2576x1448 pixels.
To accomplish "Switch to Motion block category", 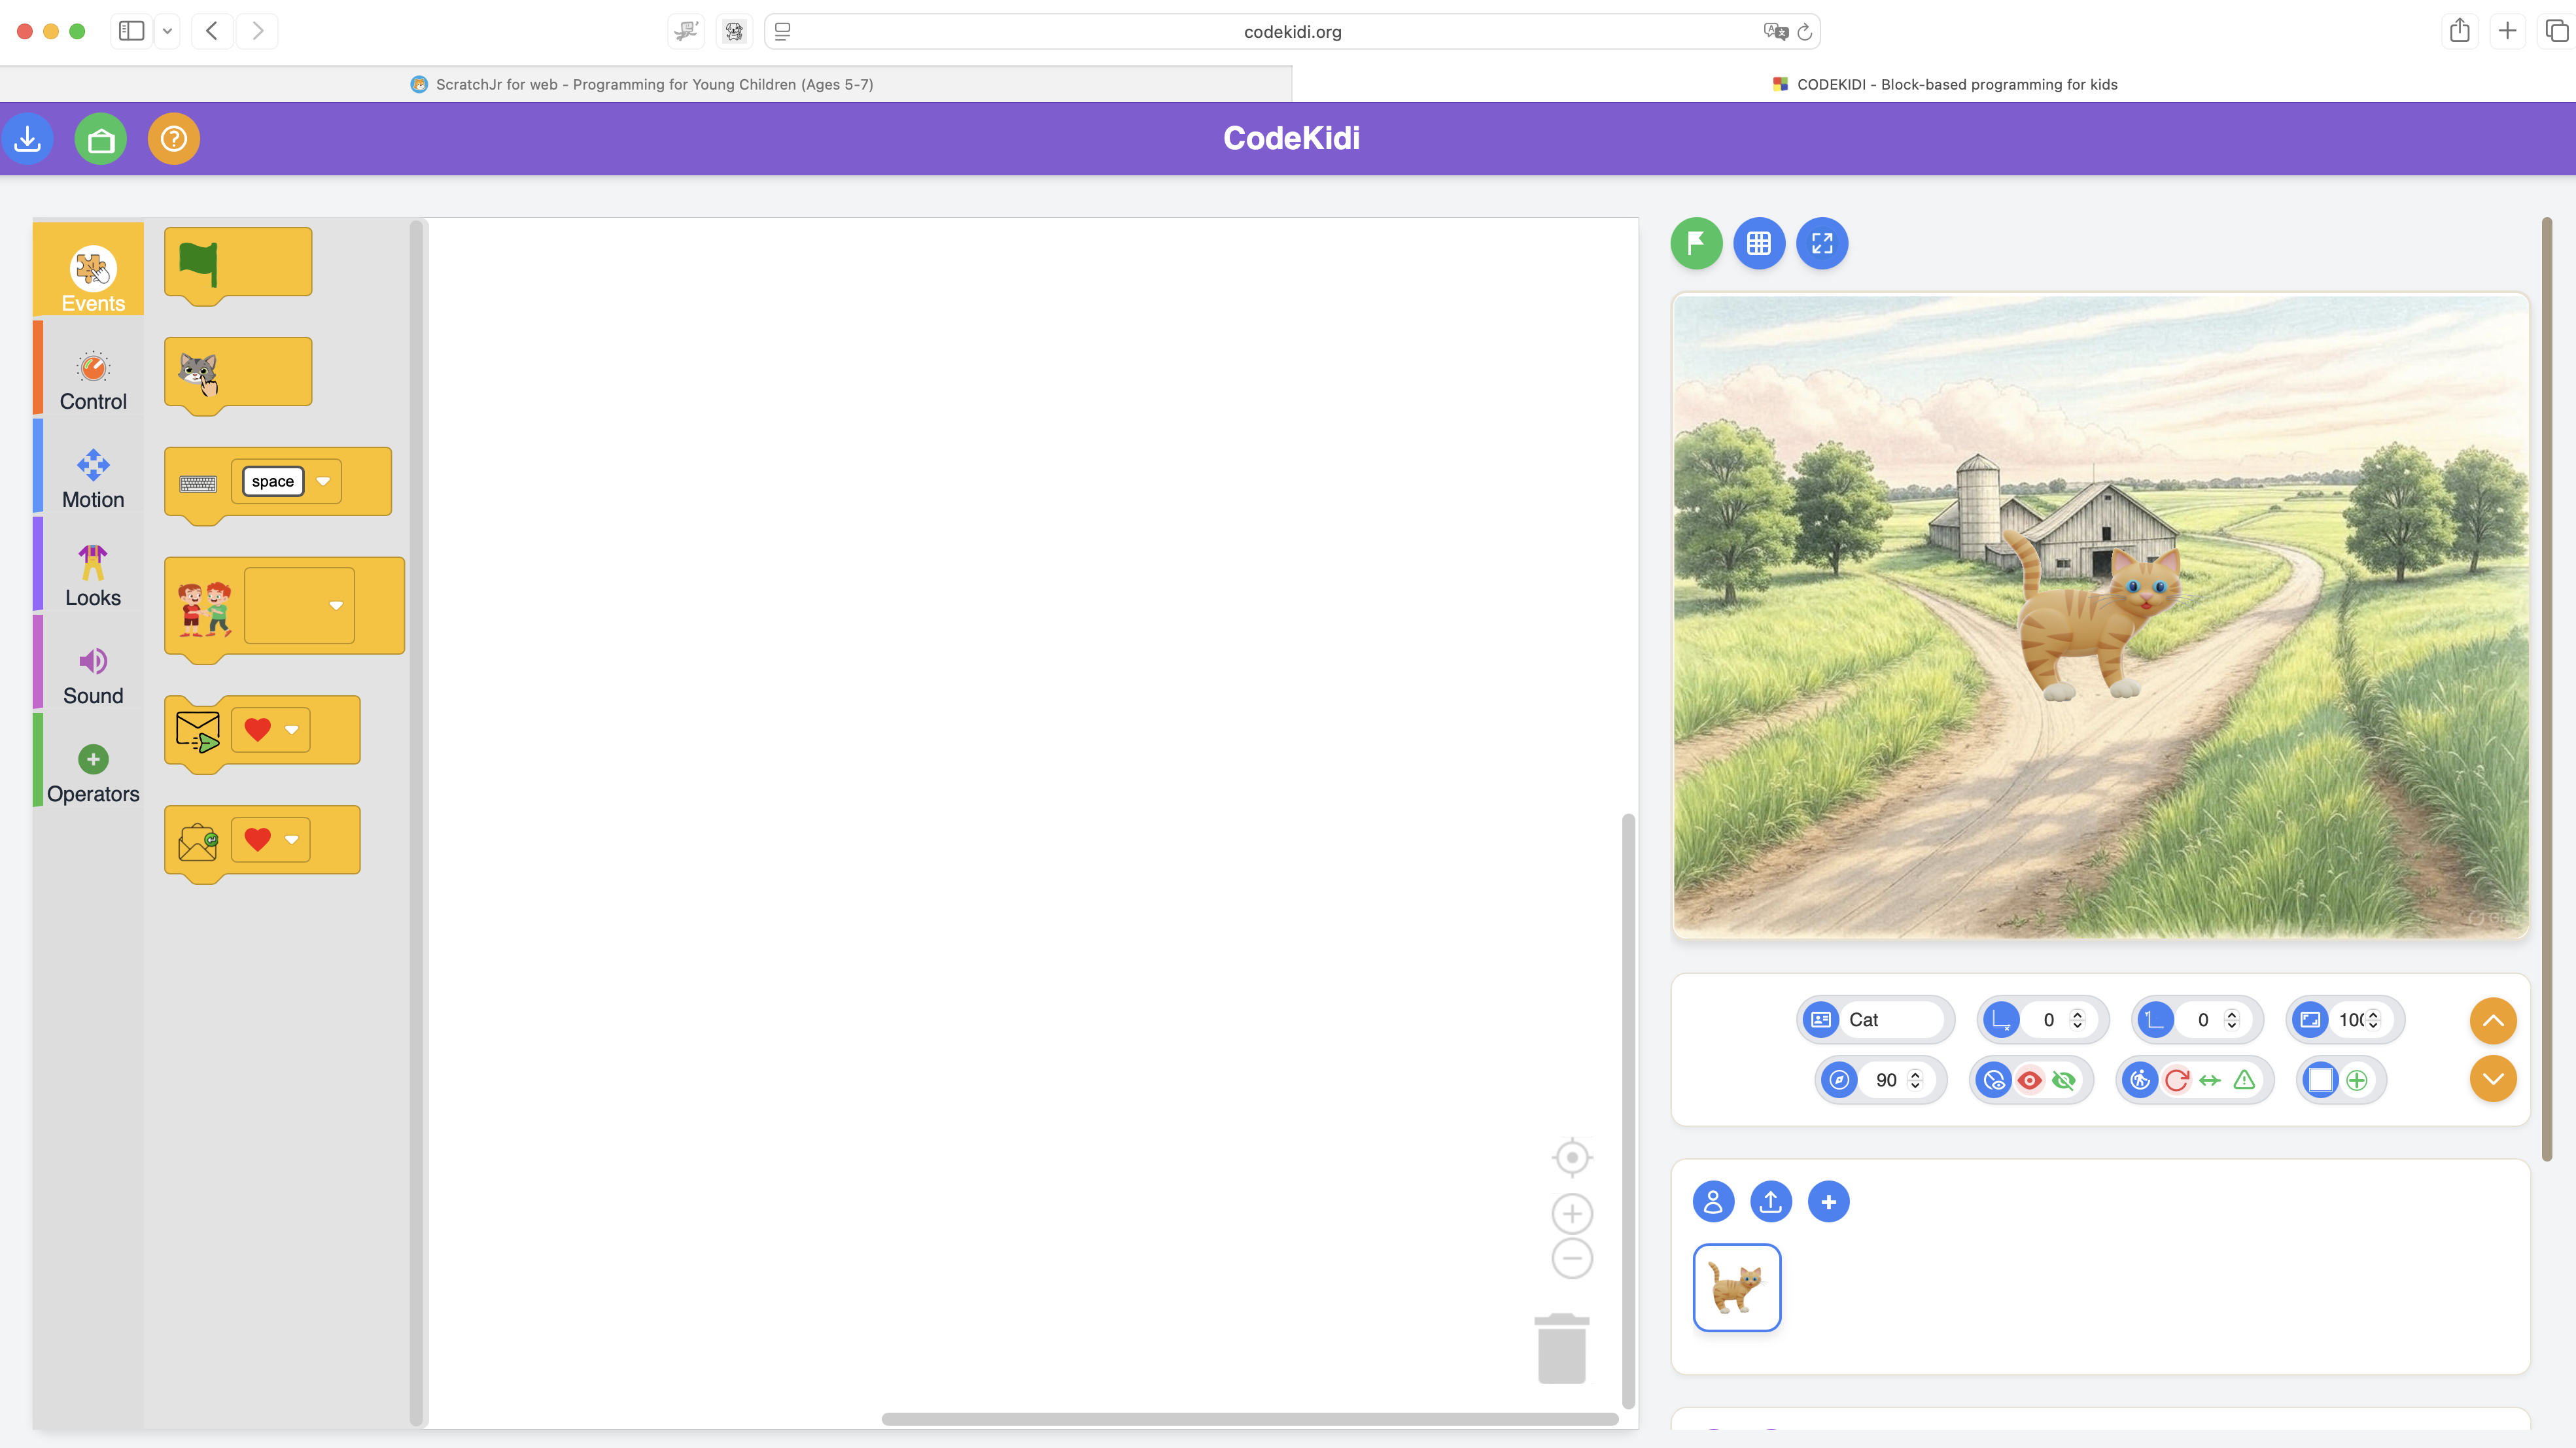I will coord(93,478).
